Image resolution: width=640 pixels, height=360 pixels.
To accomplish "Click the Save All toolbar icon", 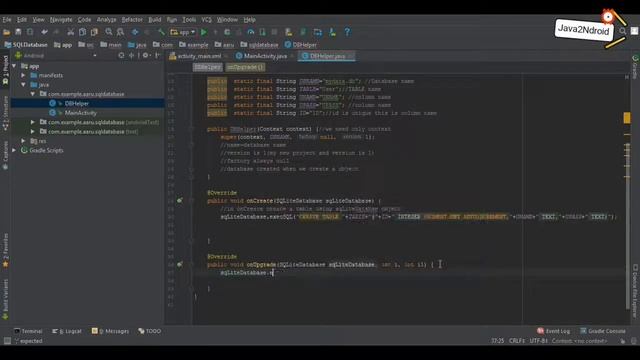I will click(18, 32).
